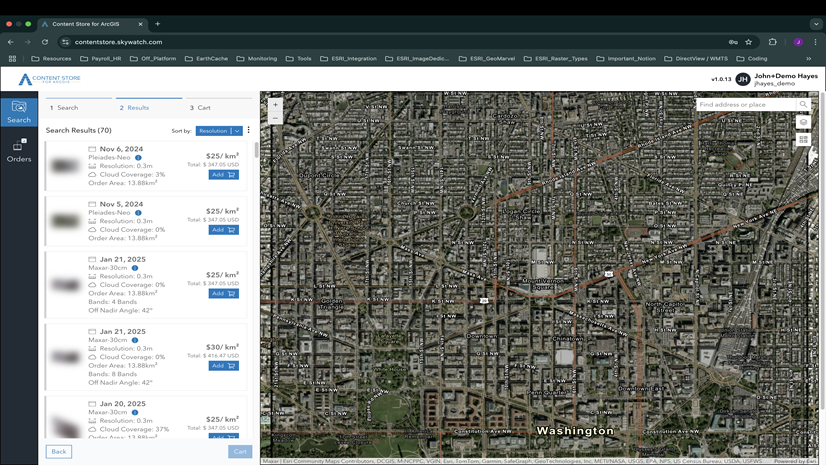Viewport: 826px width, 465px height.
Task: Open the Monitoring bookmark folder
Action: [257, 58]
